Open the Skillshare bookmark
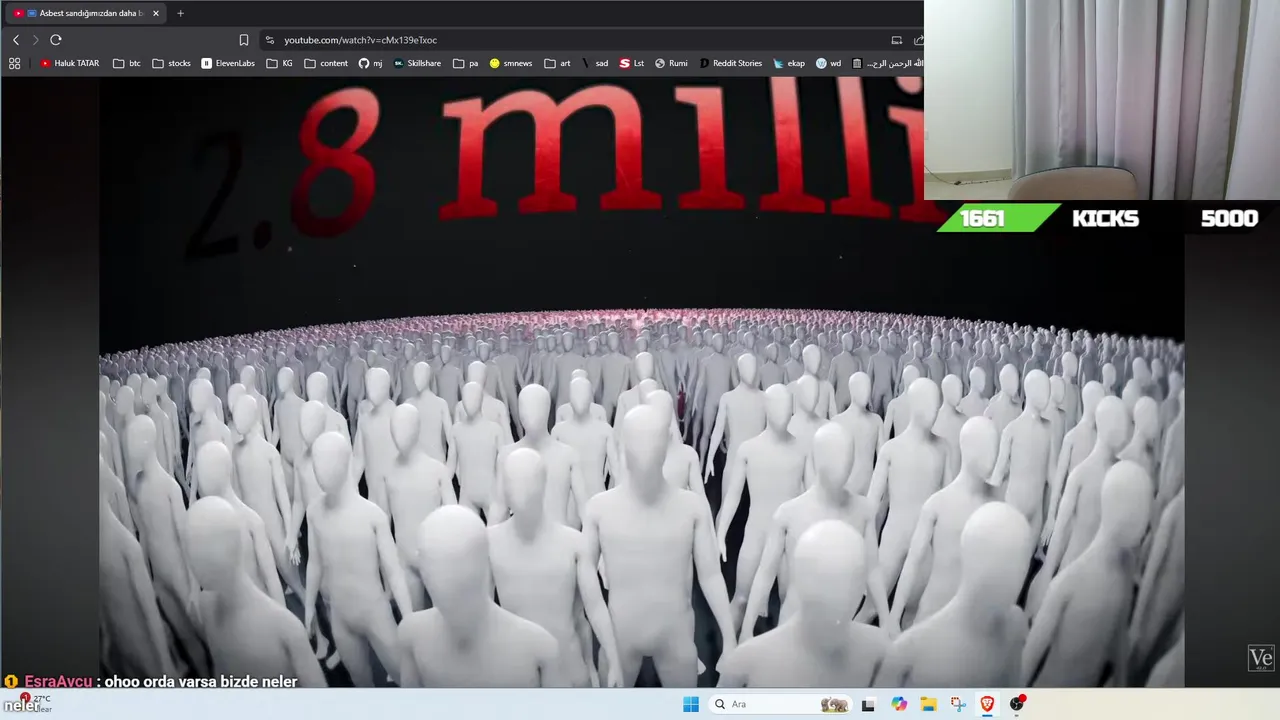 tap(417, 63)
